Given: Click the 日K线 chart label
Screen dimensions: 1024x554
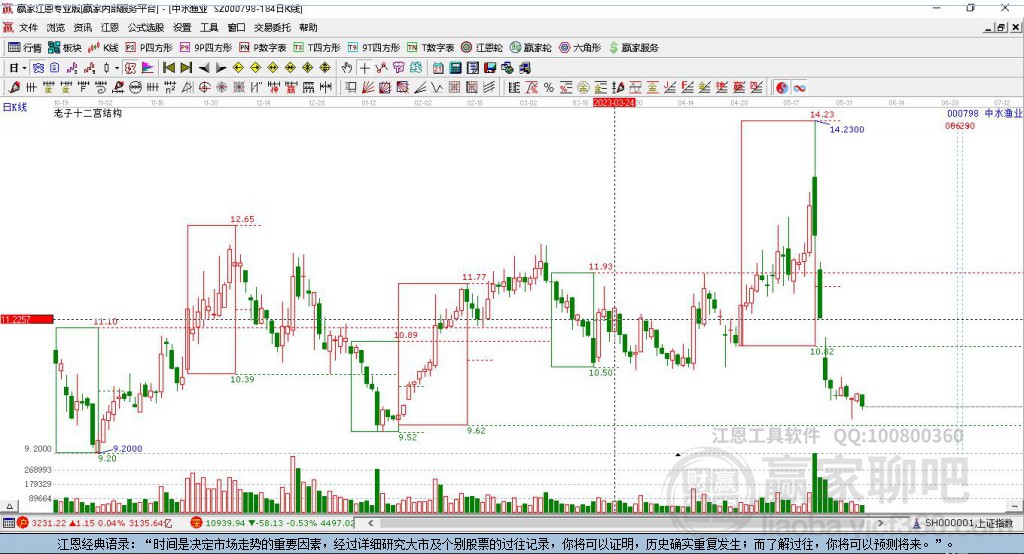Looking at the screenshot, I should pos(15,107).
